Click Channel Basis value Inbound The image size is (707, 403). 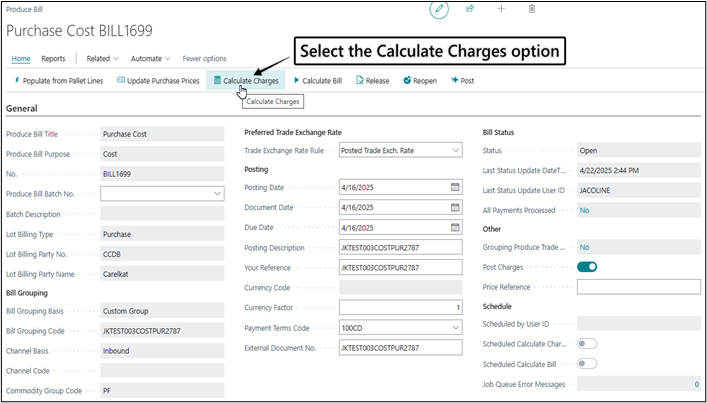point(162,351)
